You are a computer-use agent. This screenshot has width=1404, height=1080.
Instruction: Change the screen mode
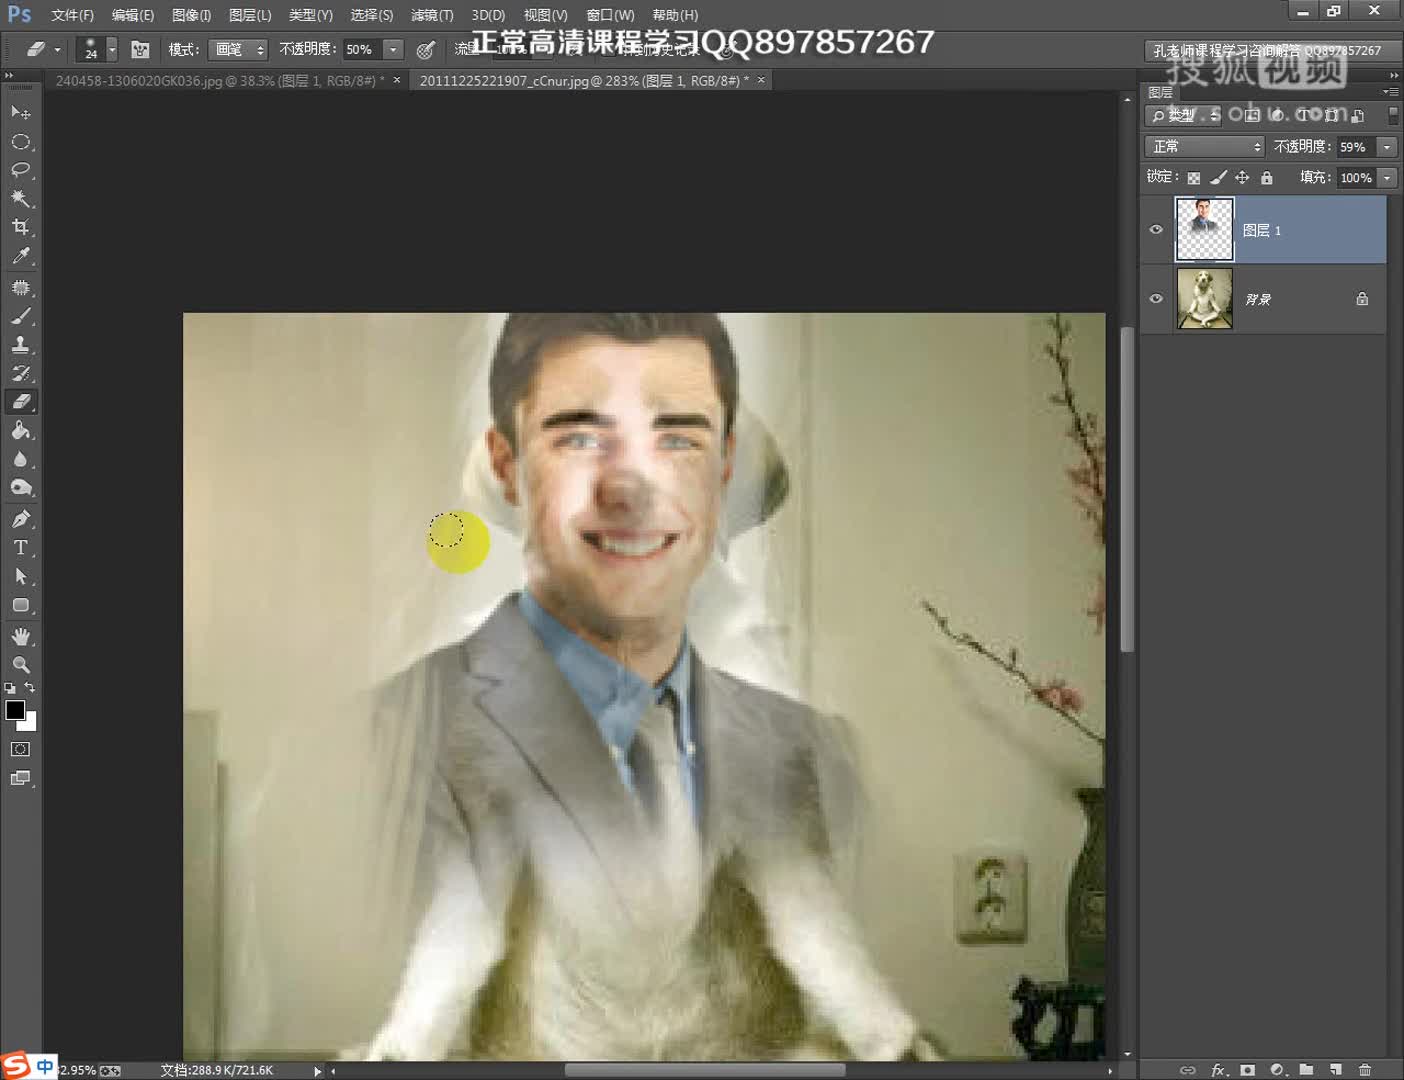point(20,778)
